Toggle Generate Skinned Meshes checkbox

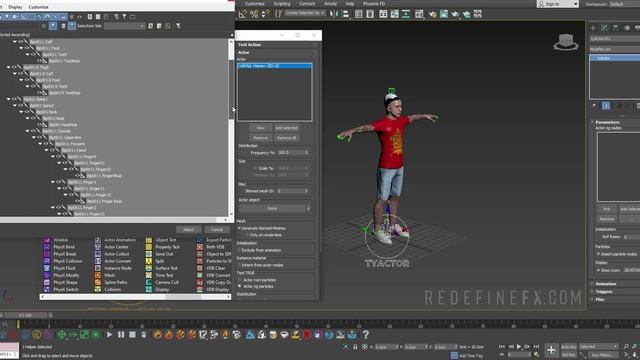pos(240,228)
